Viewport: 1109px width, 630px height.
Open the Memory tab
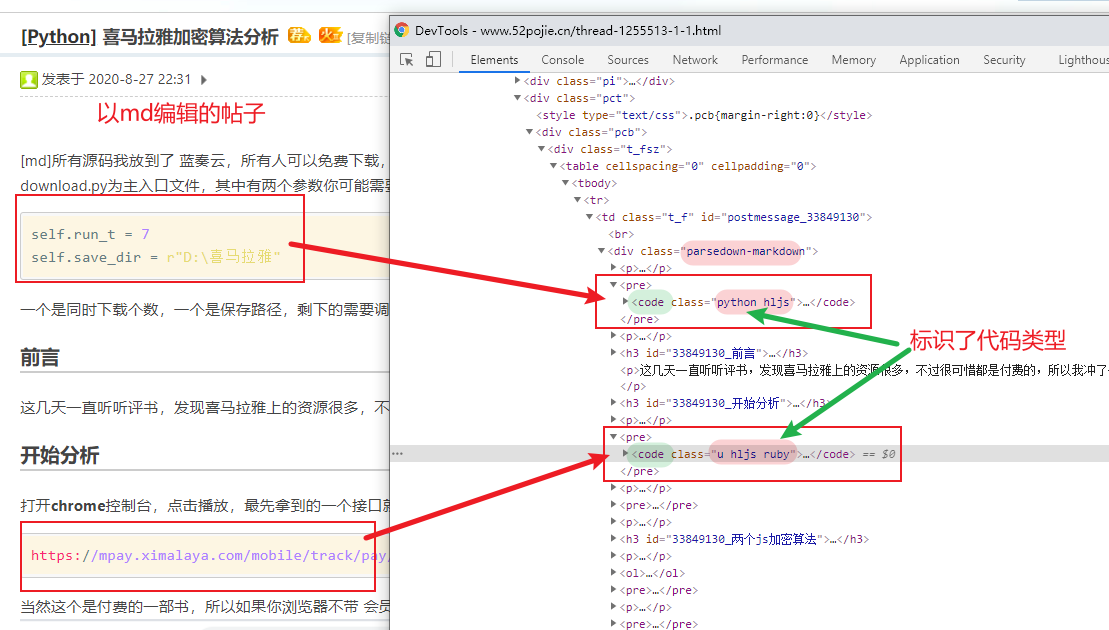pos(853,60)
